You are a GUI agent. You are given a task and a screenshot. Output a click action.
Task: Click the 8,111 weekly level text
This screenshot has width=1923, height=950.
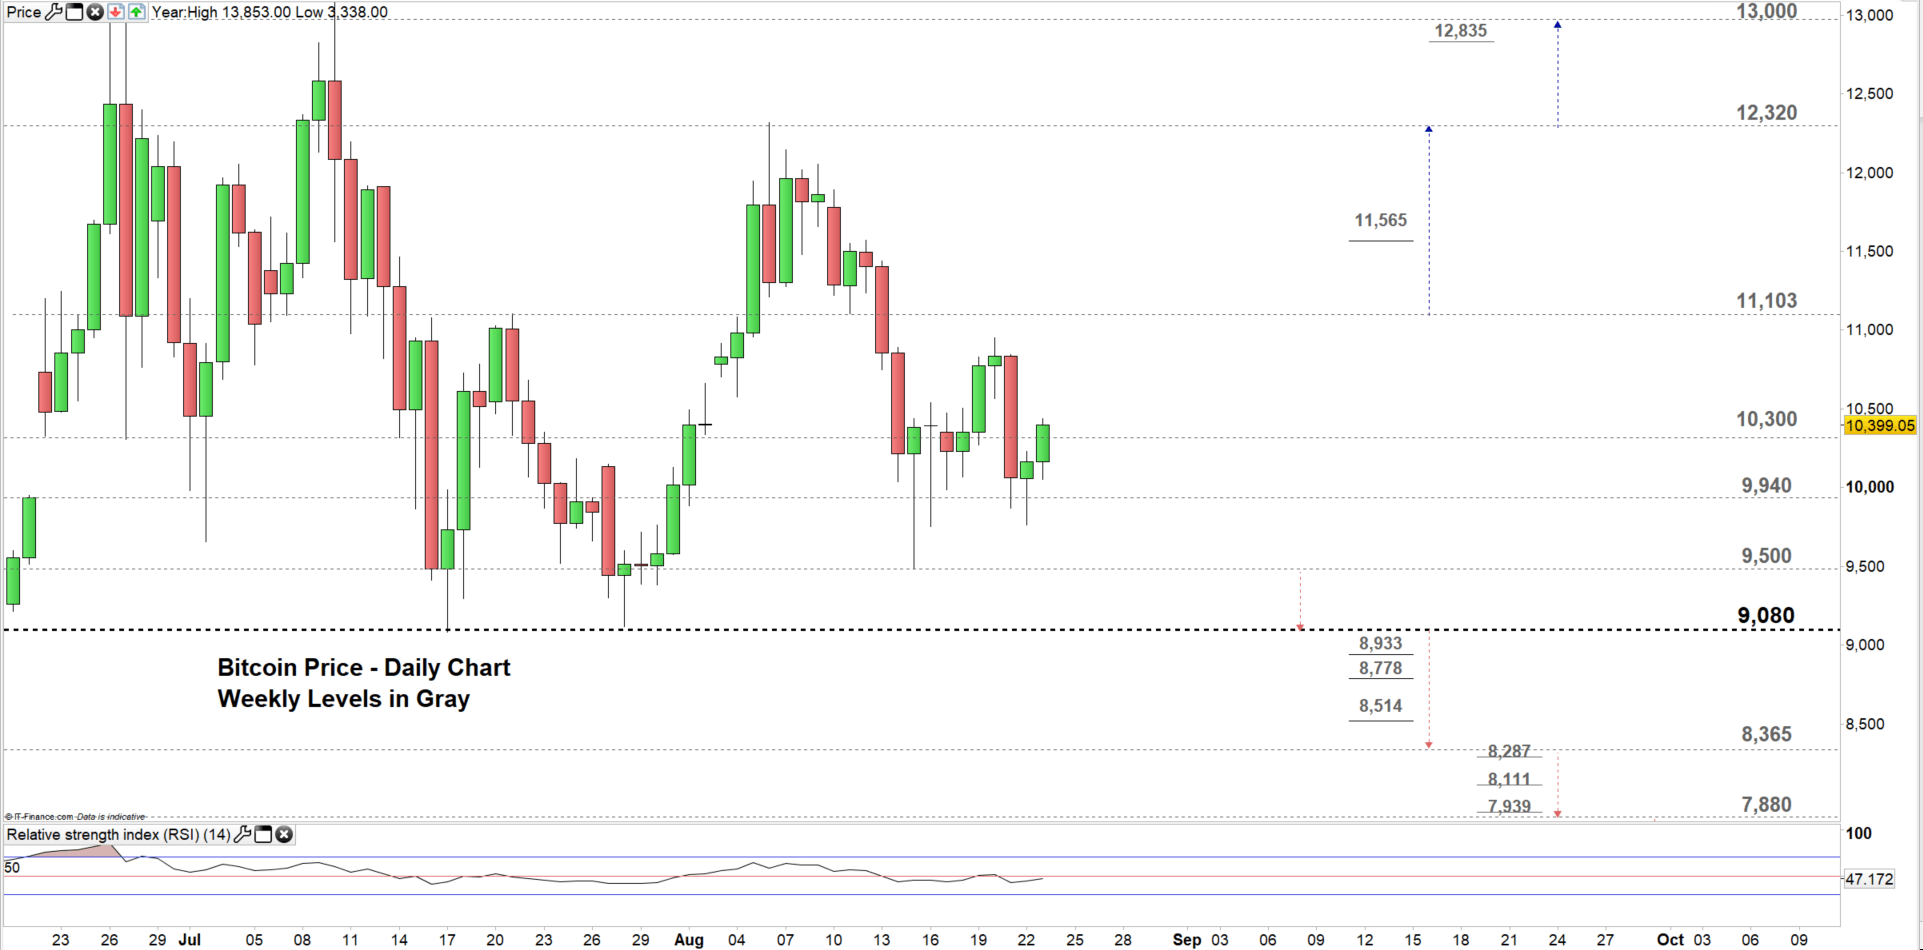click(1509, 780)
